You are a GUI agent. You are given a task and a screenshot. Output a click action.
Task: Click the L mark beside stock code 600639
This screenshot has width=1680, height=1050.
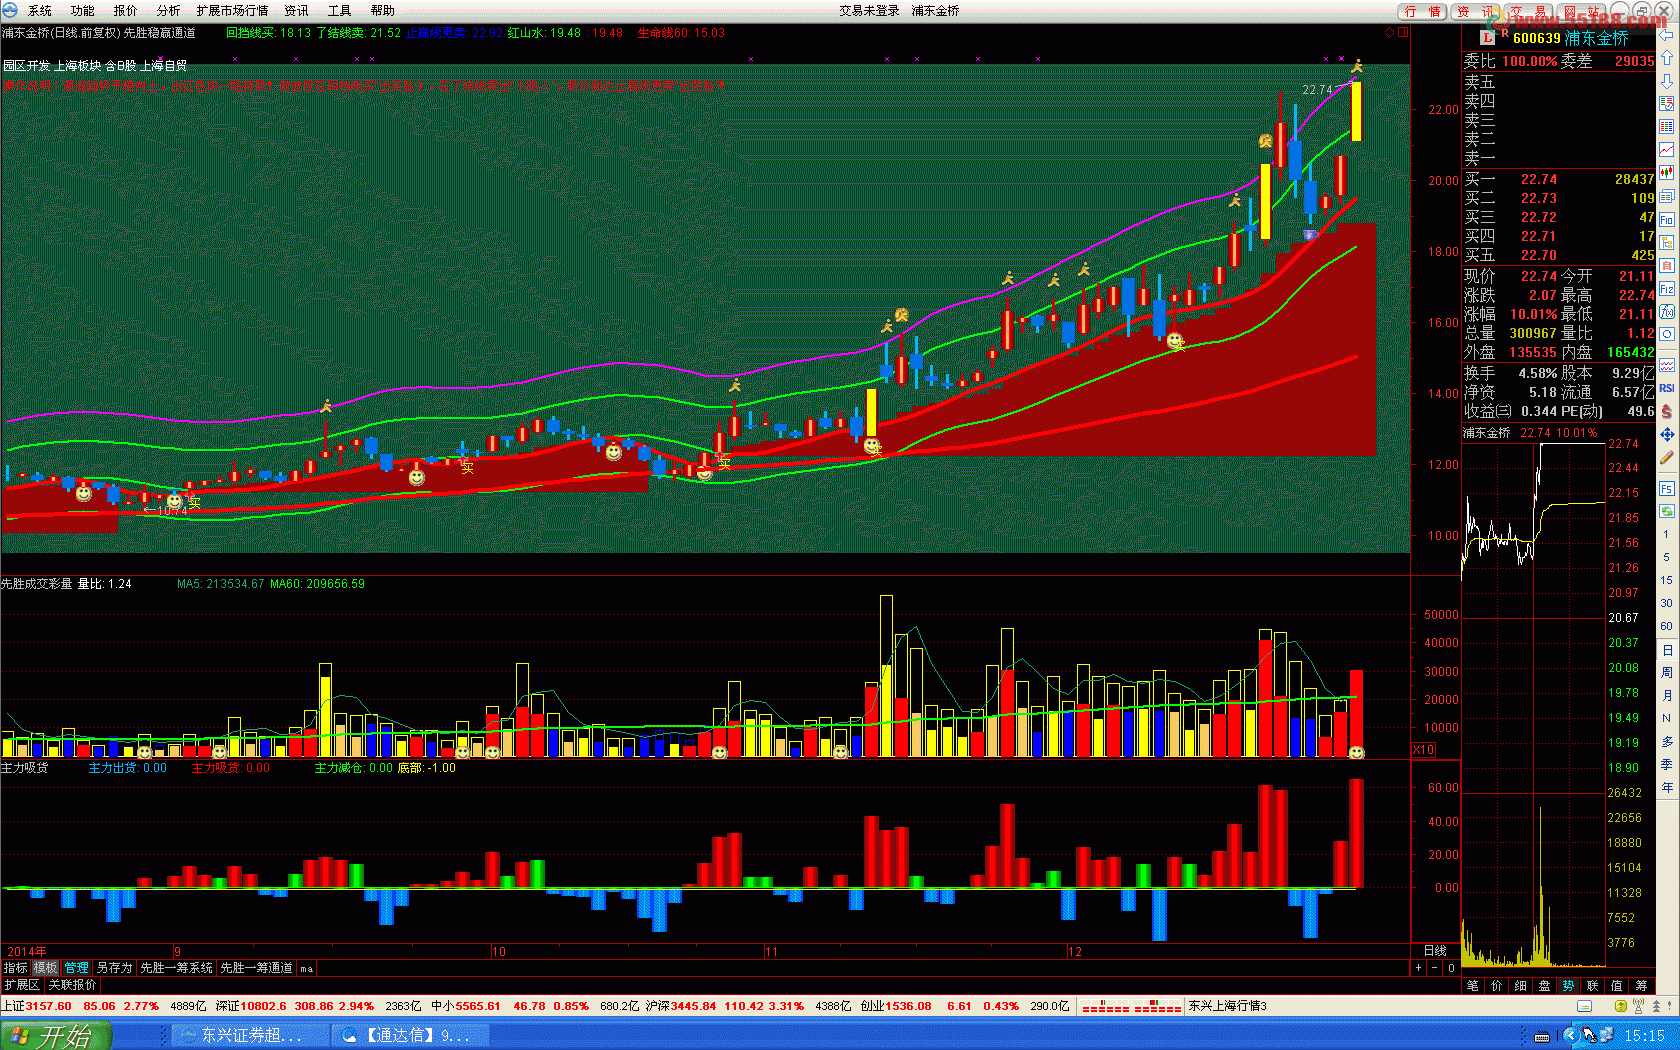click(x=1488, y=38)
